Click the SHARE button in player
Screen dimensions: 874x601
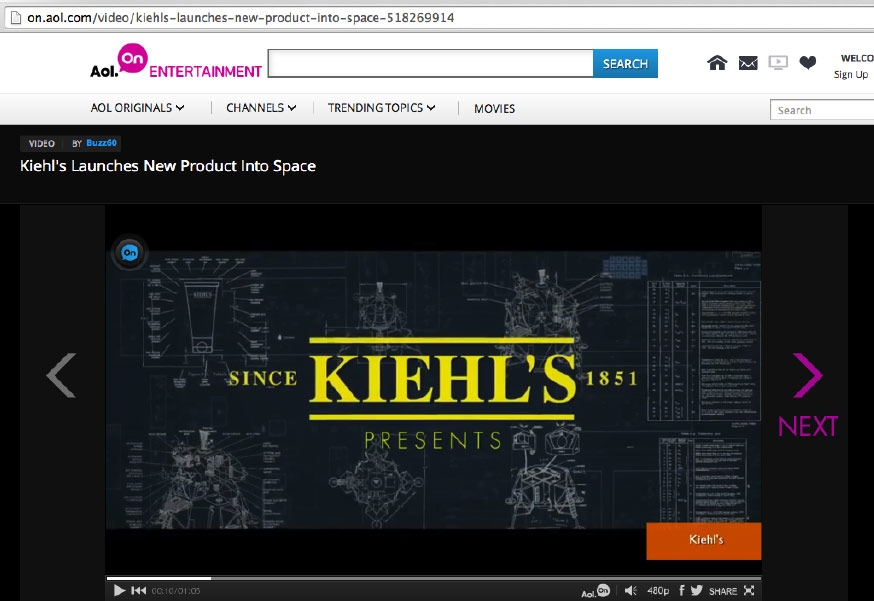[722, 591]
